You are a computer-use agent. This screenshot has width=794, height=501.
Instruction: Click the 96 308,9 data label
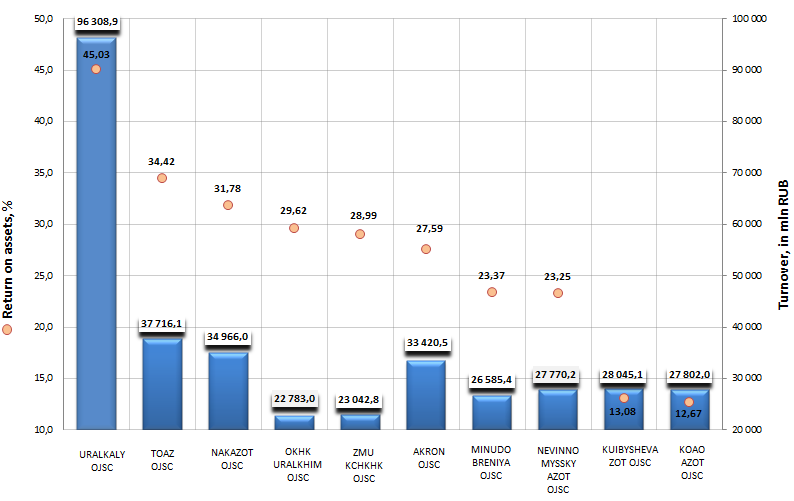tap(97, 22)
